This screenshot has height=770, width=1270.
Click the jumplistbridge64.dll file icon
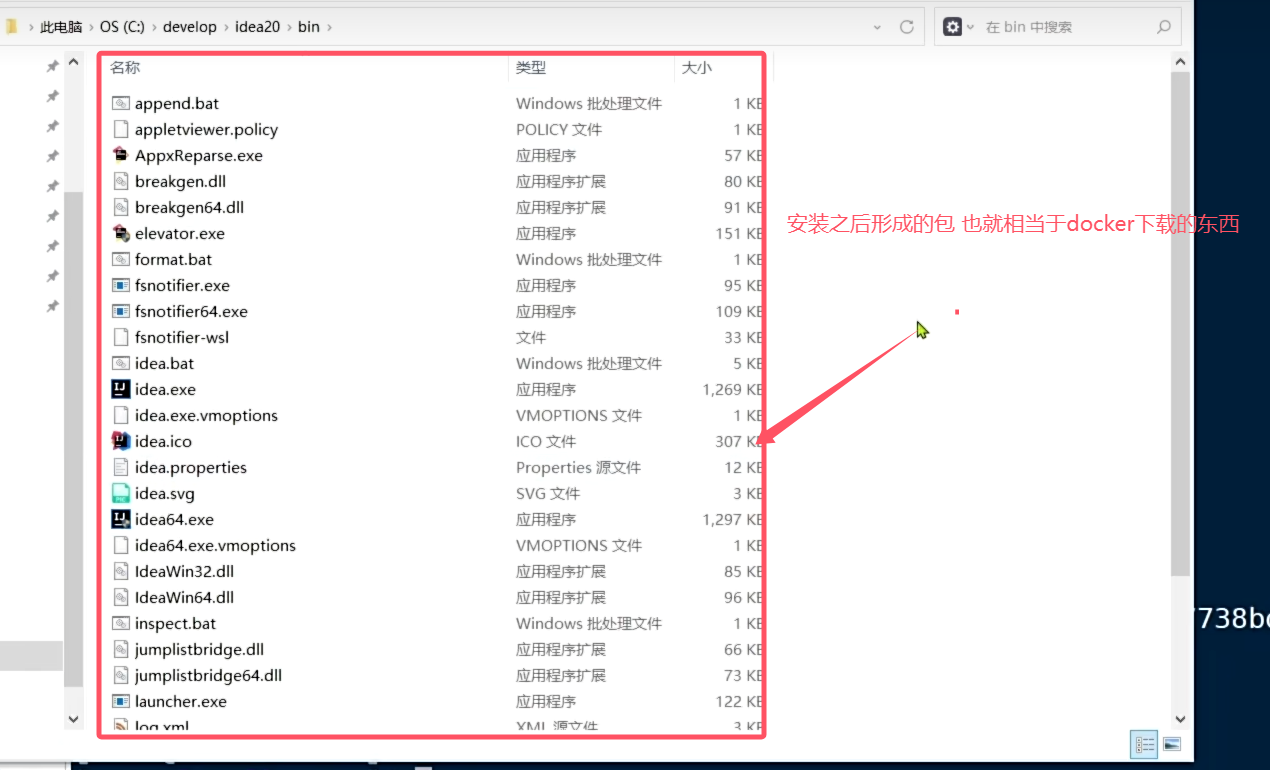(121, 675)
